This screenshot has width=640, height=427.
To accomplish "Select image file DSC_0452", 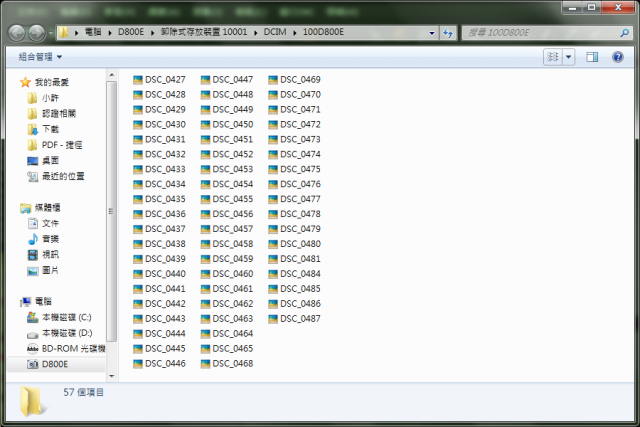I will (x=227, y=154).
